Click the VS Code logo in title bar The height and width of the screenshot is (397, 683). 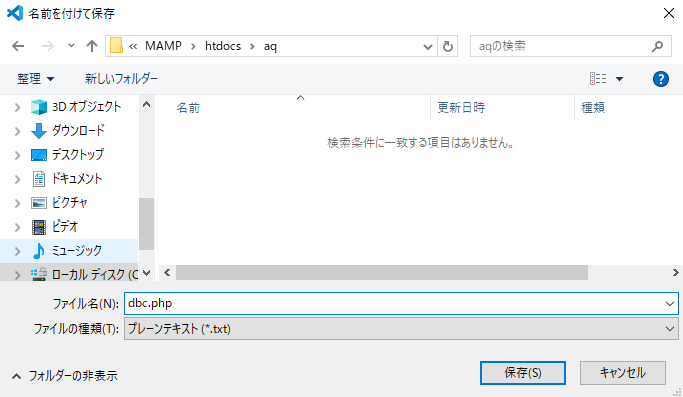coord(15,13)
